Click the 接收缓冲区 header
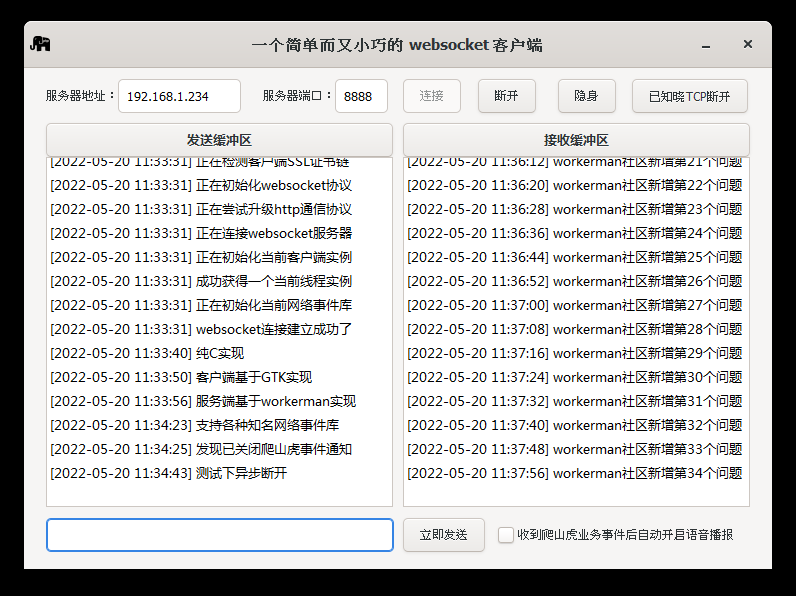This screenshot has height=596, width=796. [576, 140]
